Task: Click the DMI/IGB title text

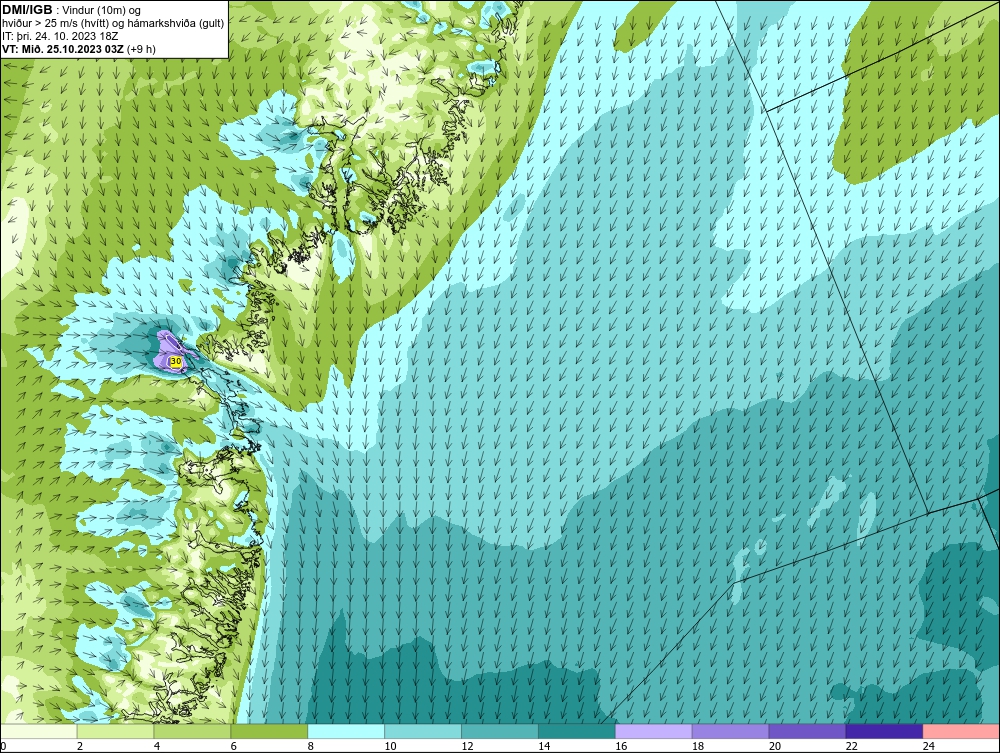Action: click(27, 10)
